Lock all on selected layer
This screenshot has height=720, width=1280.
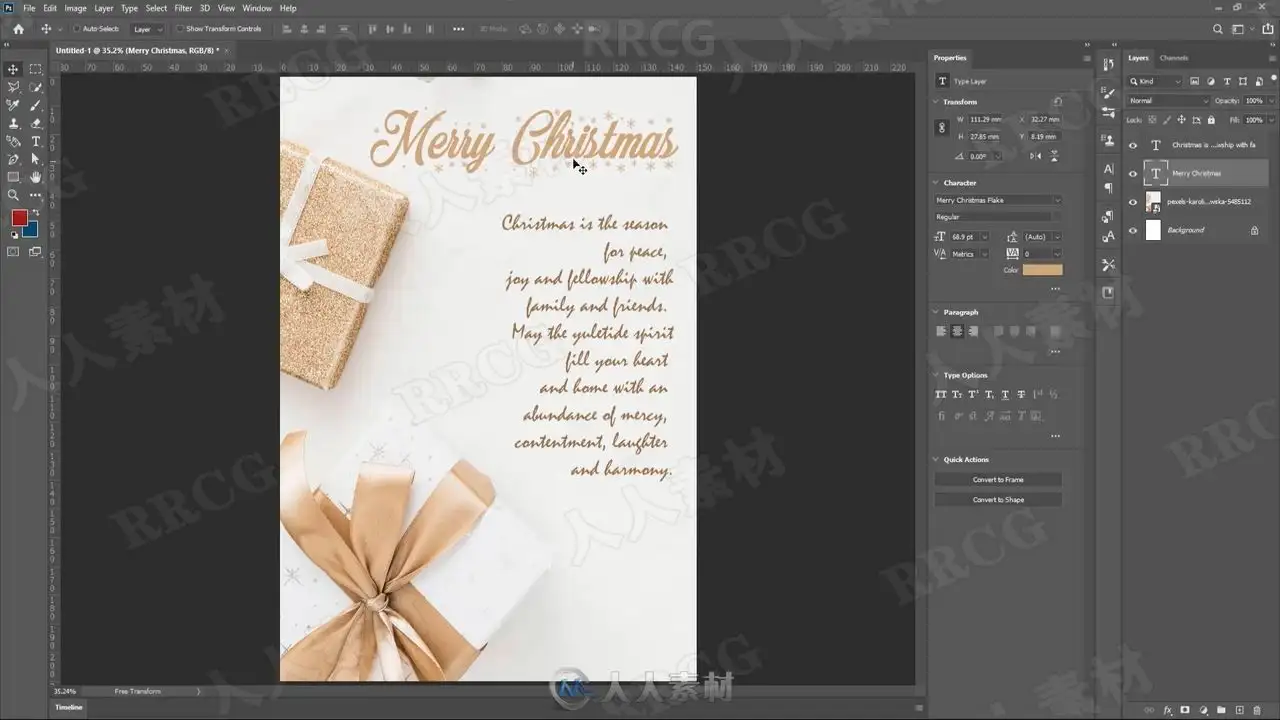(1212, 119)
